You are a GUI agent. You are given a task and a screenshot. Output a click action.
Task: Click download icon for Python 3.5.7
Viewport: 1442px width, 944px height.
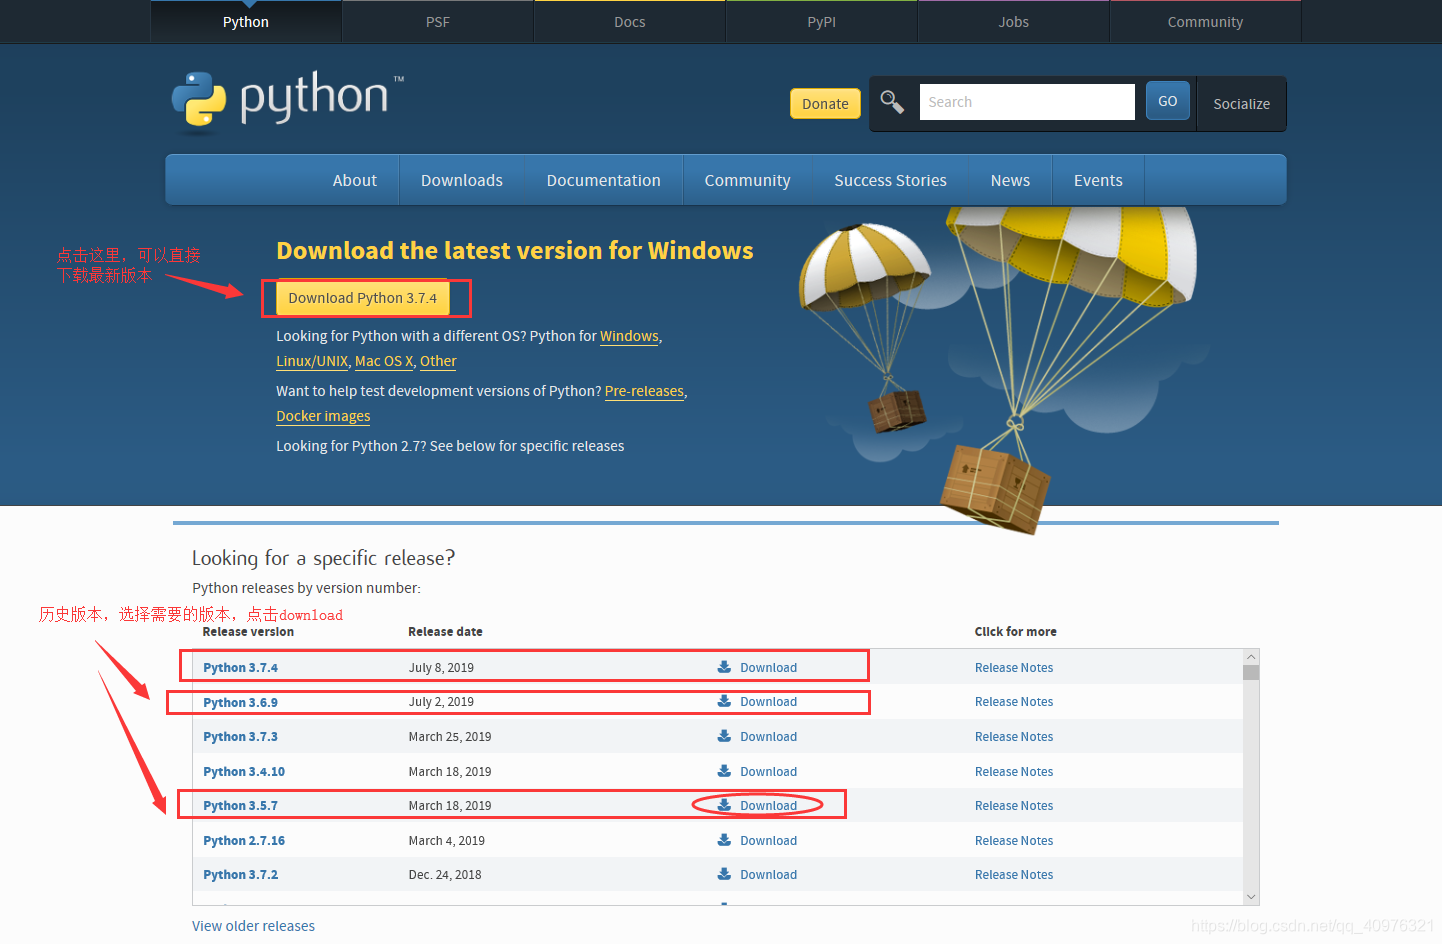[725, 805]
